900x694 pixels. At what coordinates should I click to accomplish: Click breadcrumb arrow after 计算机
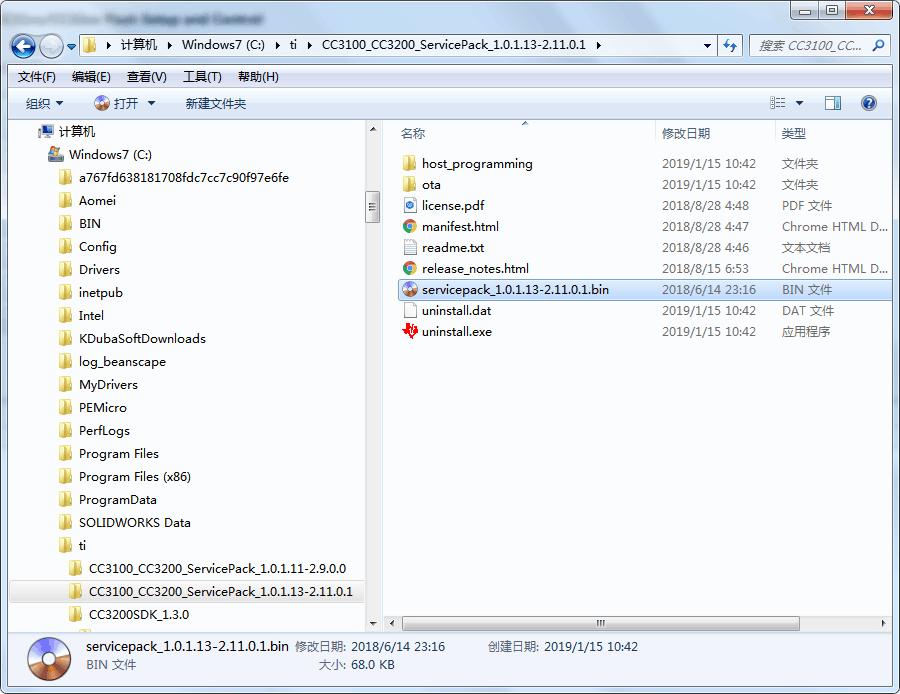coord(169,45)
